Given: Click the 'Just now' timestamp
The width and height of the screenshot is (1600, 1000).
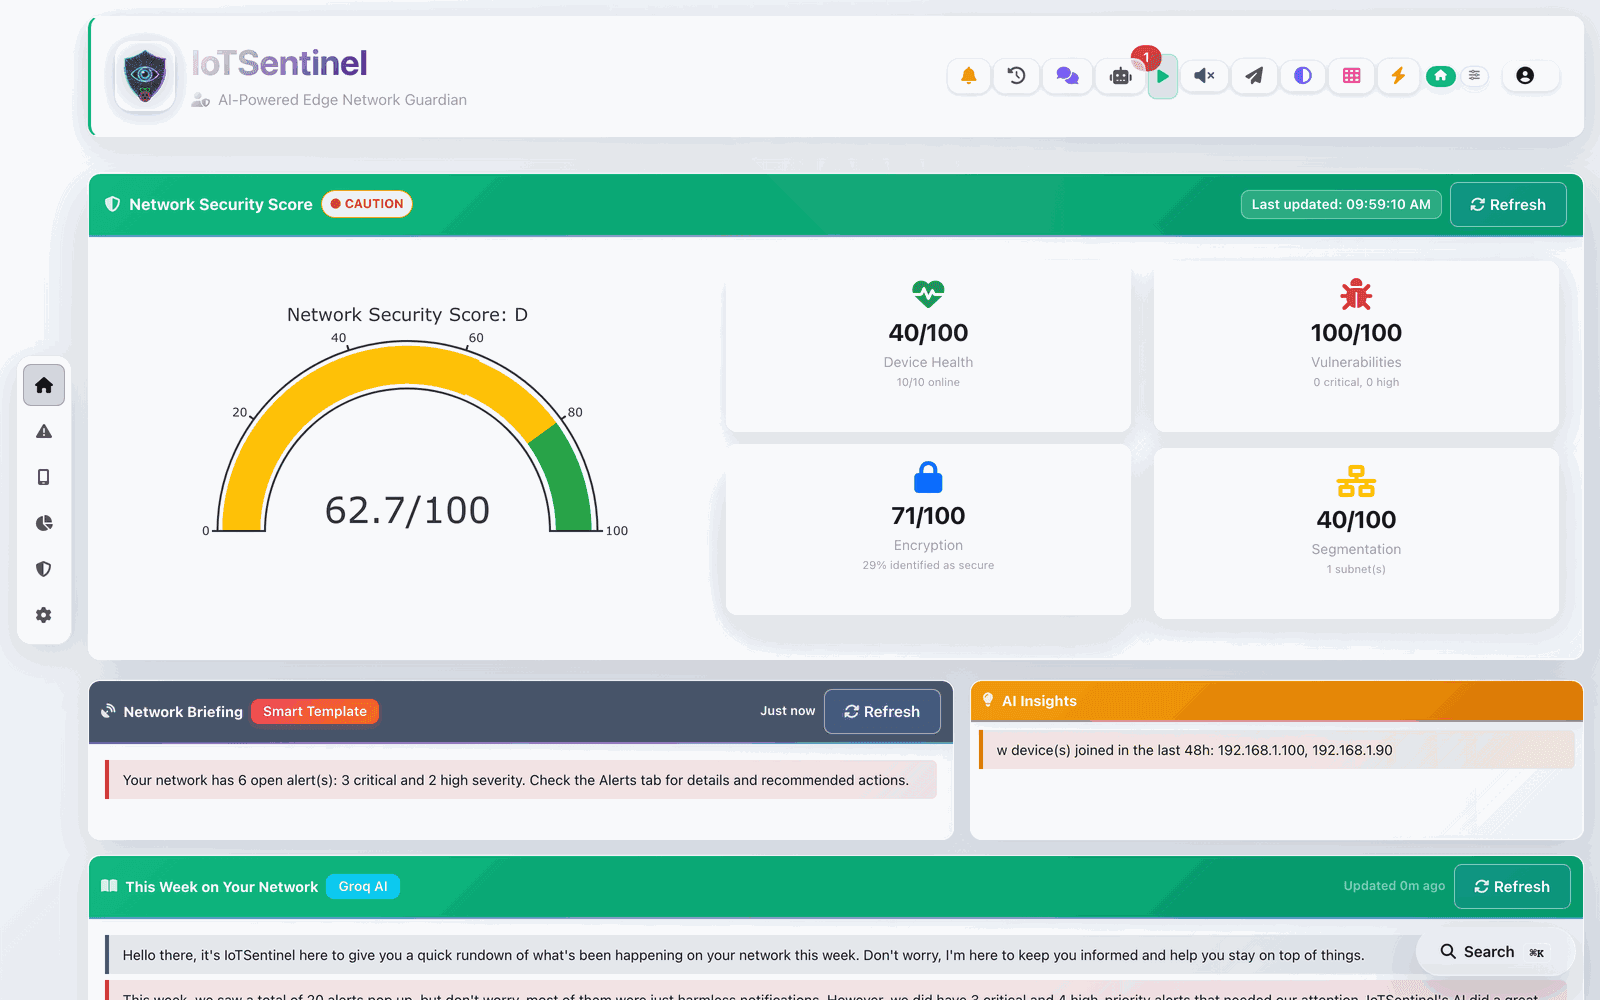Looking at the screenshot, I should point(788,711).
